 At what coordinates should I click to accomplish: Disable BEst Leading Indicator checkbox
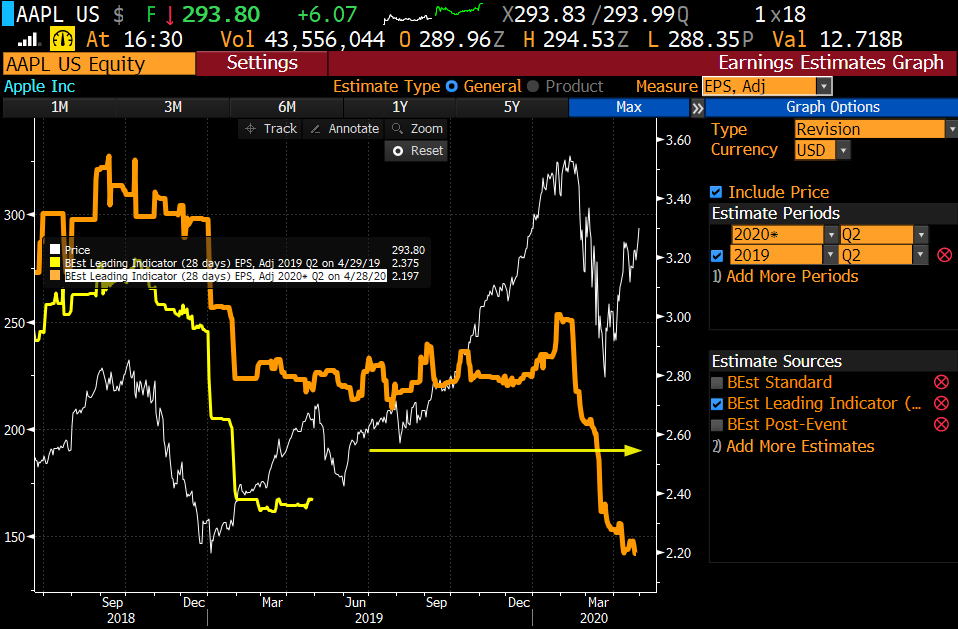click(717, 404)
